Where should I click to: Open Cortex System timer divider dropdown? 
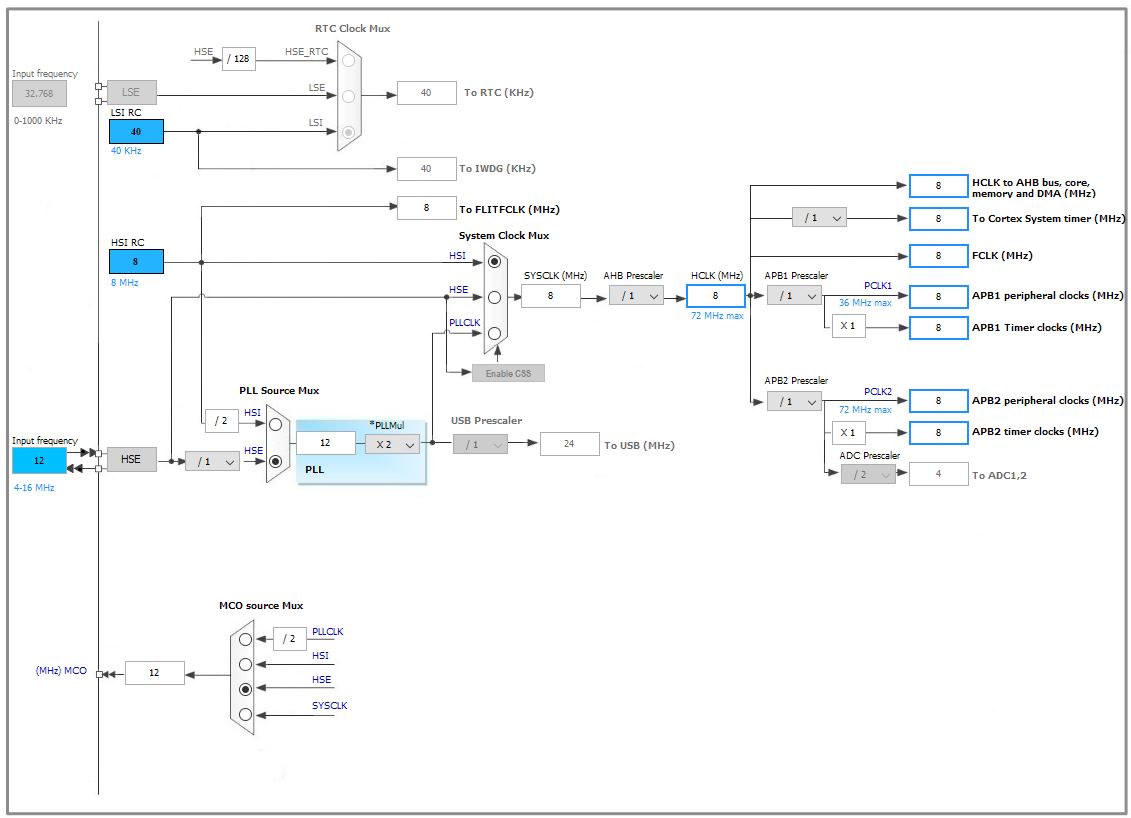pyautogui.click(x=819, y=218)
